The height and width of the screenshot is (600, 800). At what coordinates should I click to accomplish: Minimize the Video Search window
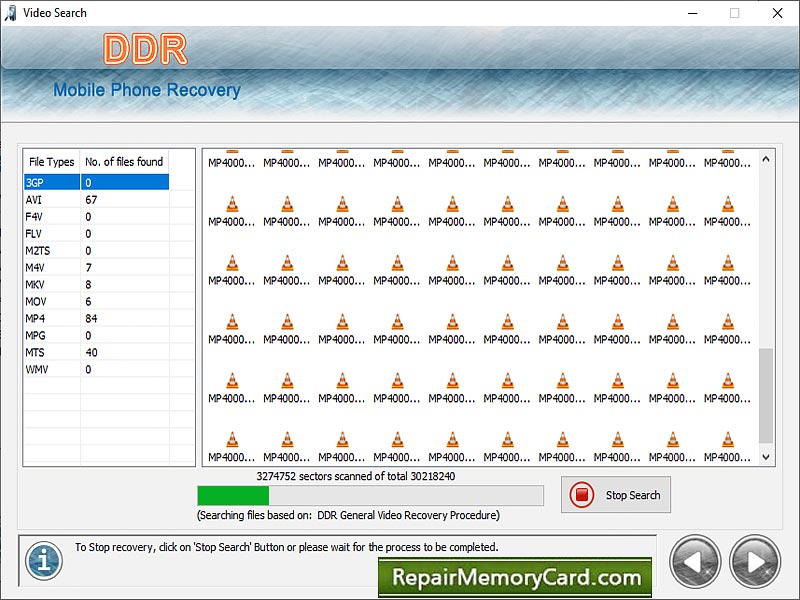point(692,13)
